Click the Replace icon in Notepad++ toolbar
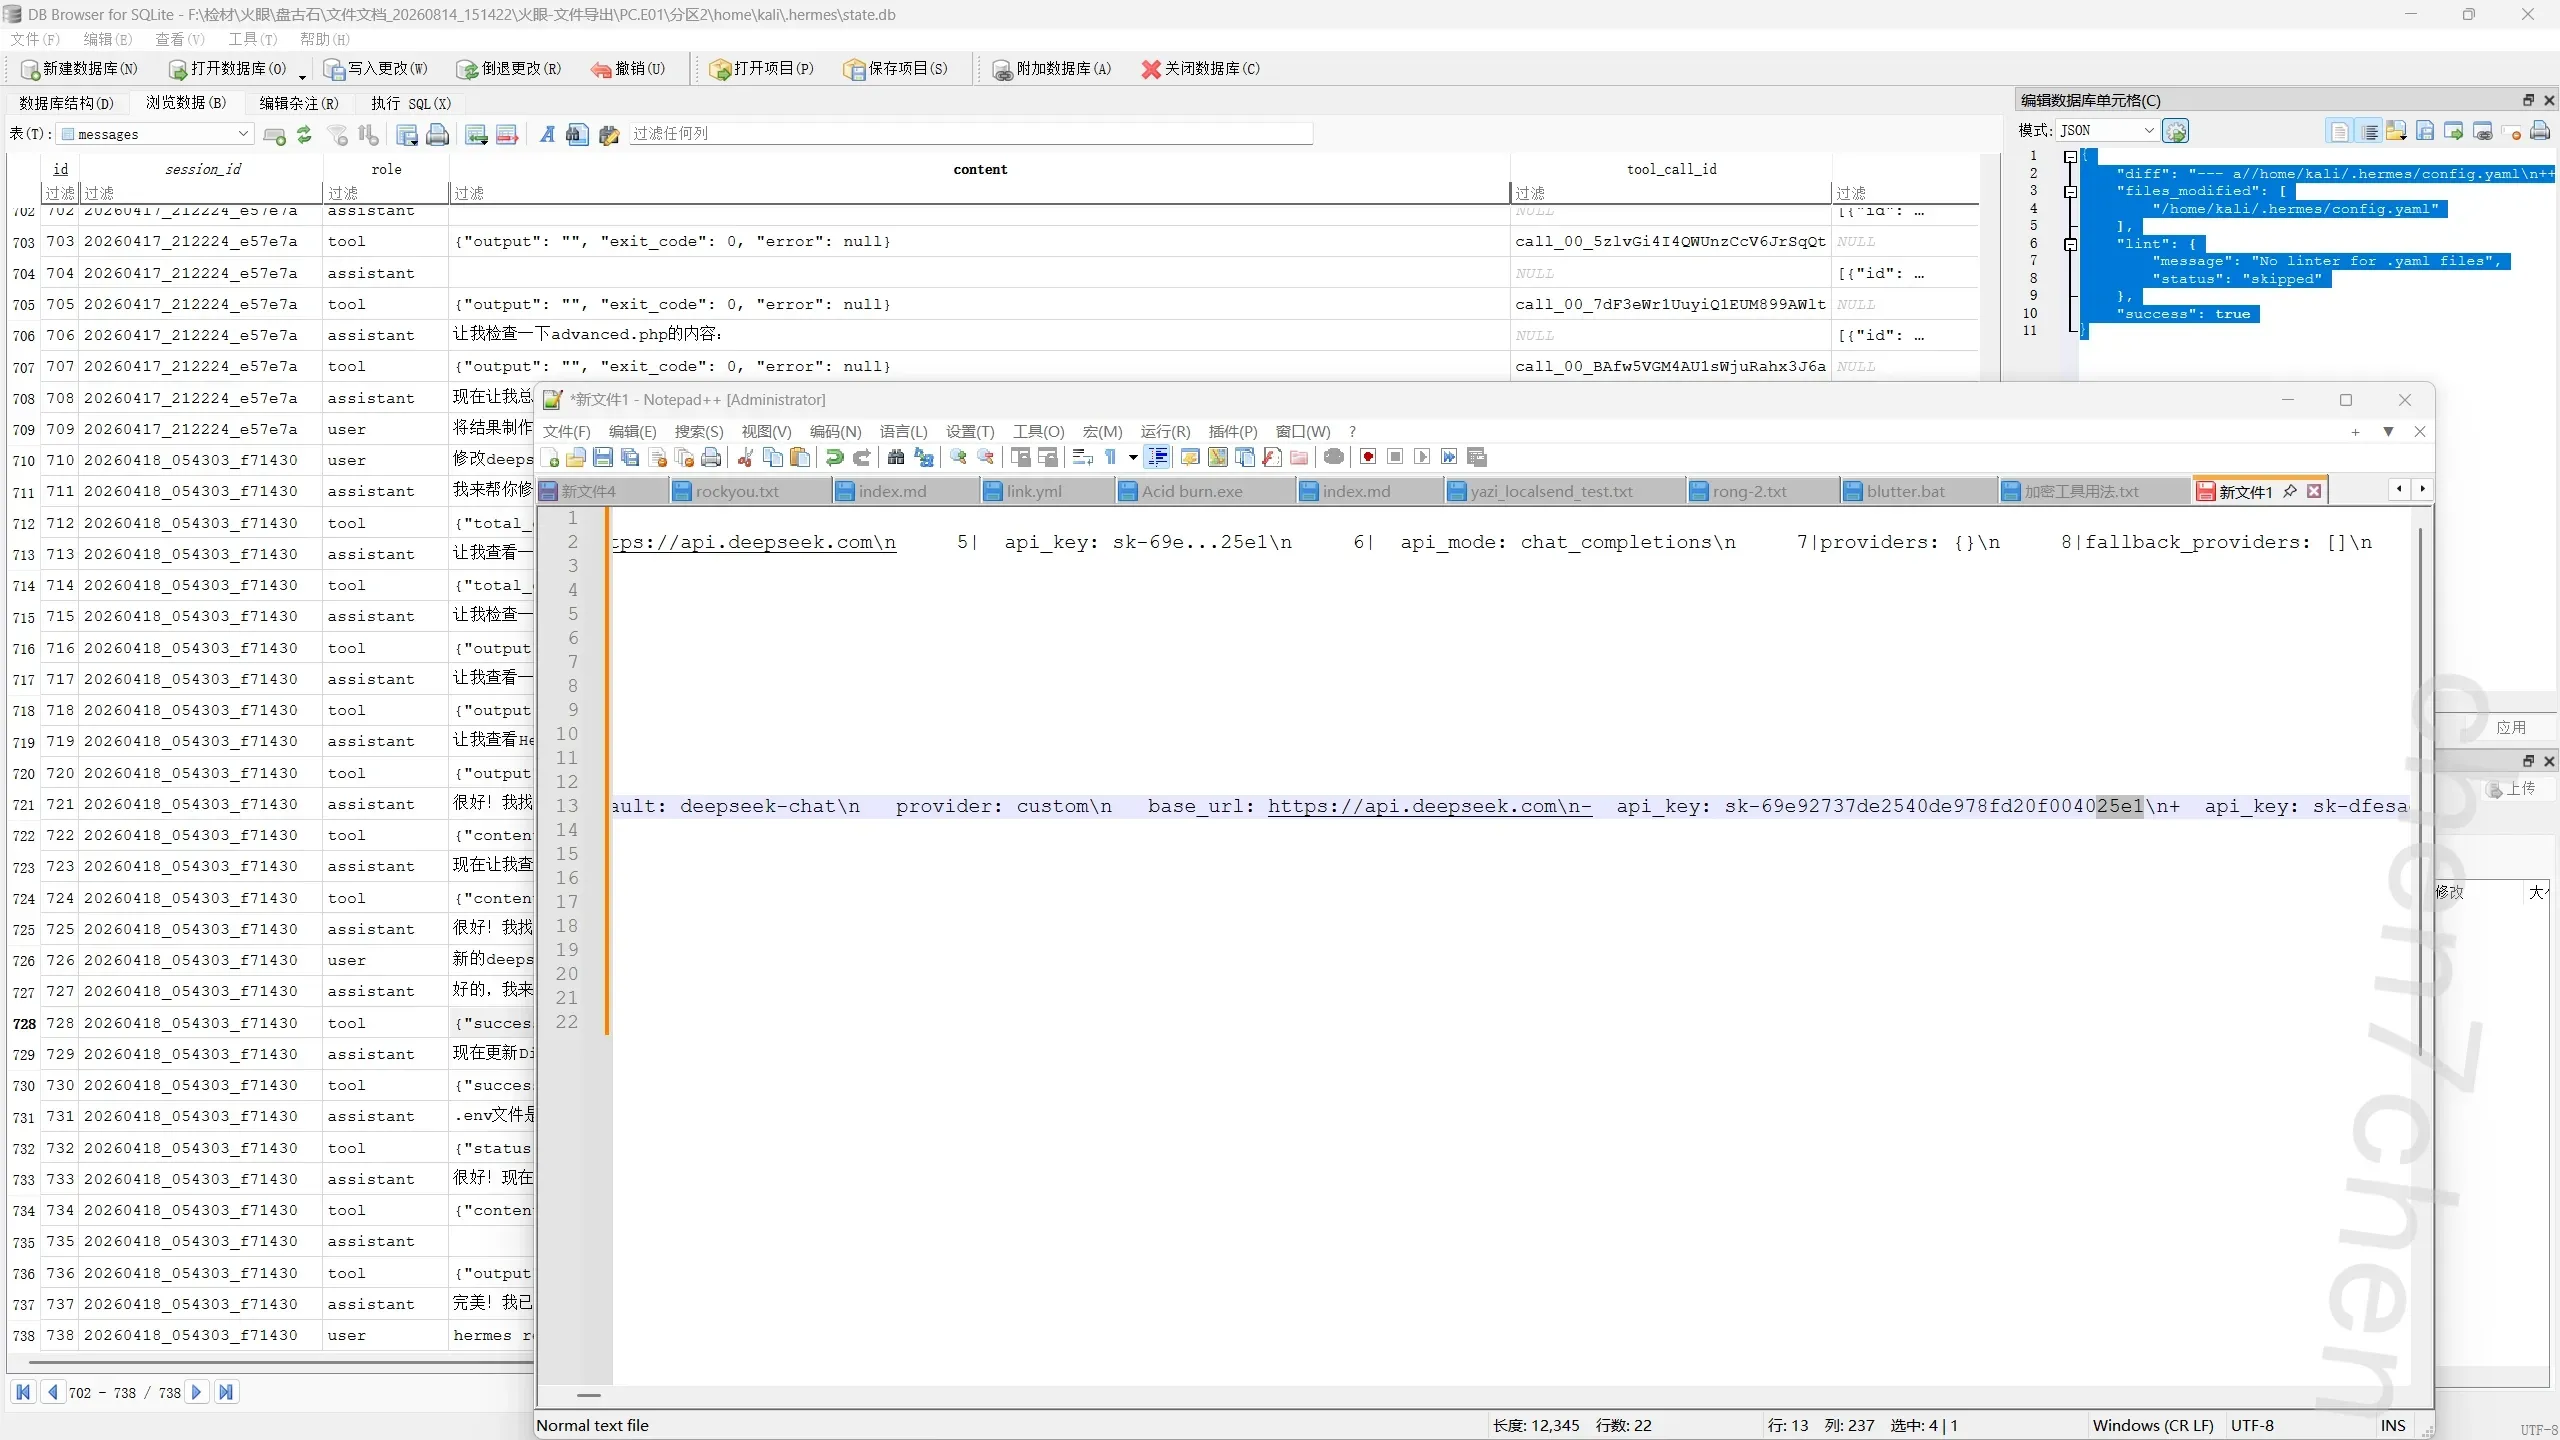This screenshot has width=2560, height=1440. tap(924, 458)
